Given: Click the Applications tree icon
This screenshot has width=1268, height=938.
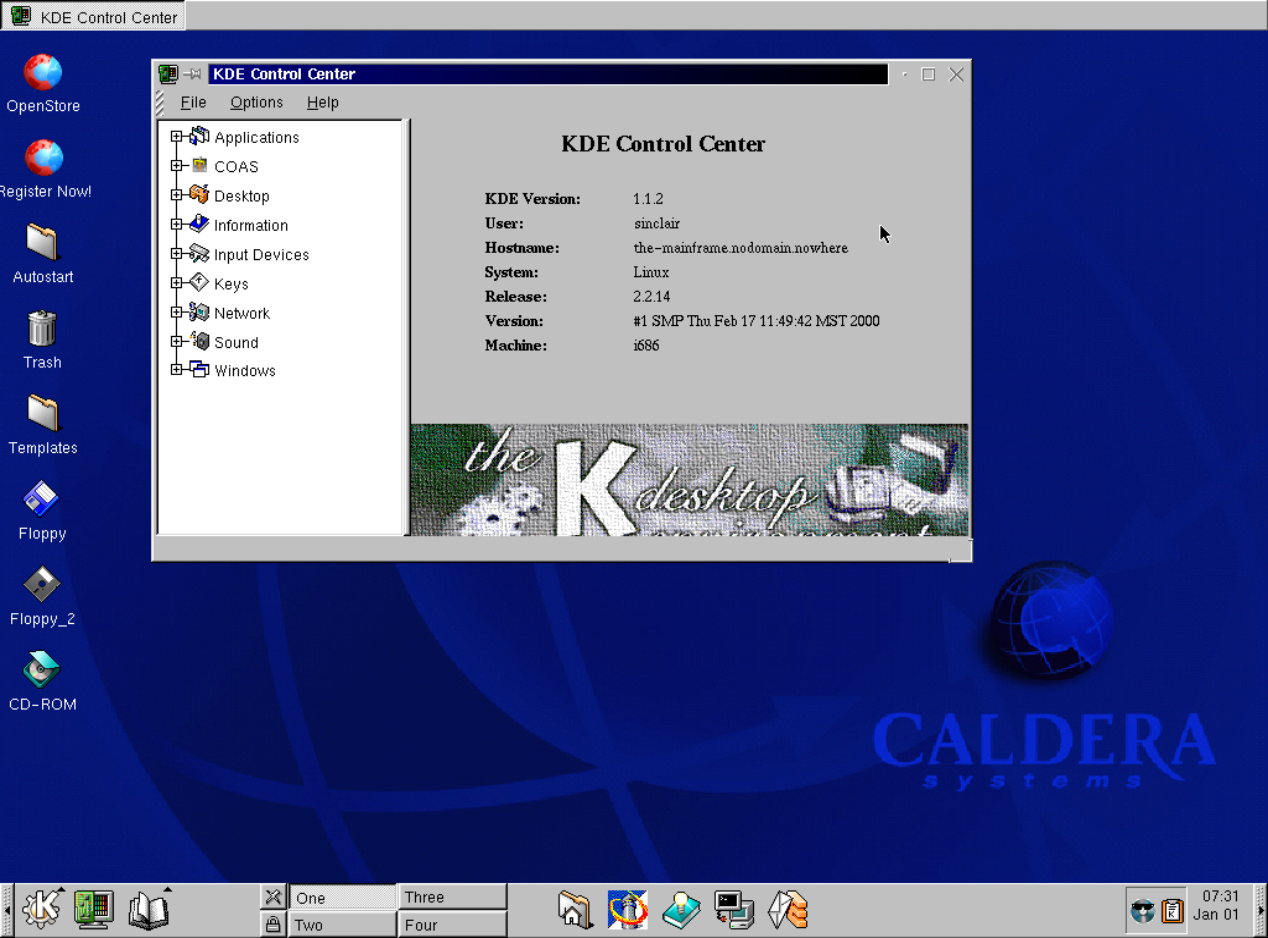Looking at the screenshot, I should (199, 137).
